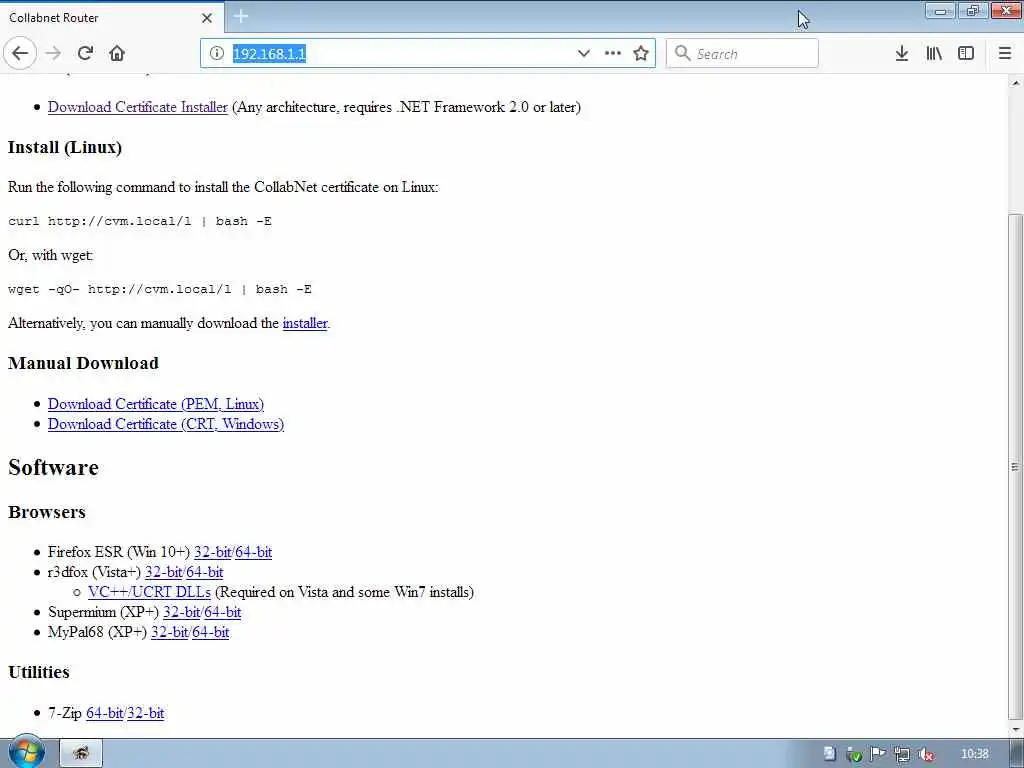The image size is (1024, 768).
Task: Click the vertical scrollbar thumb
Action: pos(1016,466)
